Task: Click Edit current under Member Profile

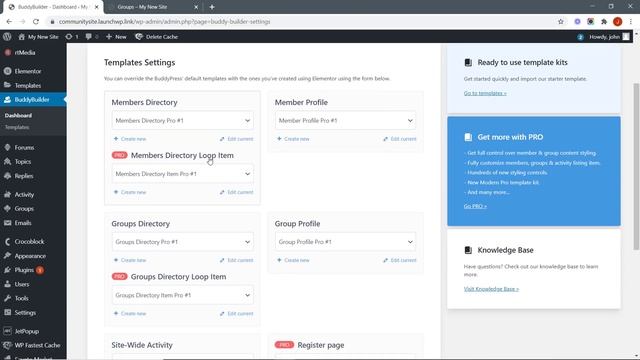Action: click(x=400, y=139)
